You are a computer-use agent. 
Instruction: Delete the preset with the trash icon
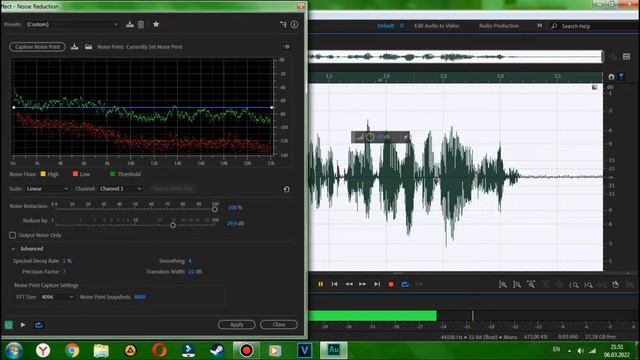141,24
